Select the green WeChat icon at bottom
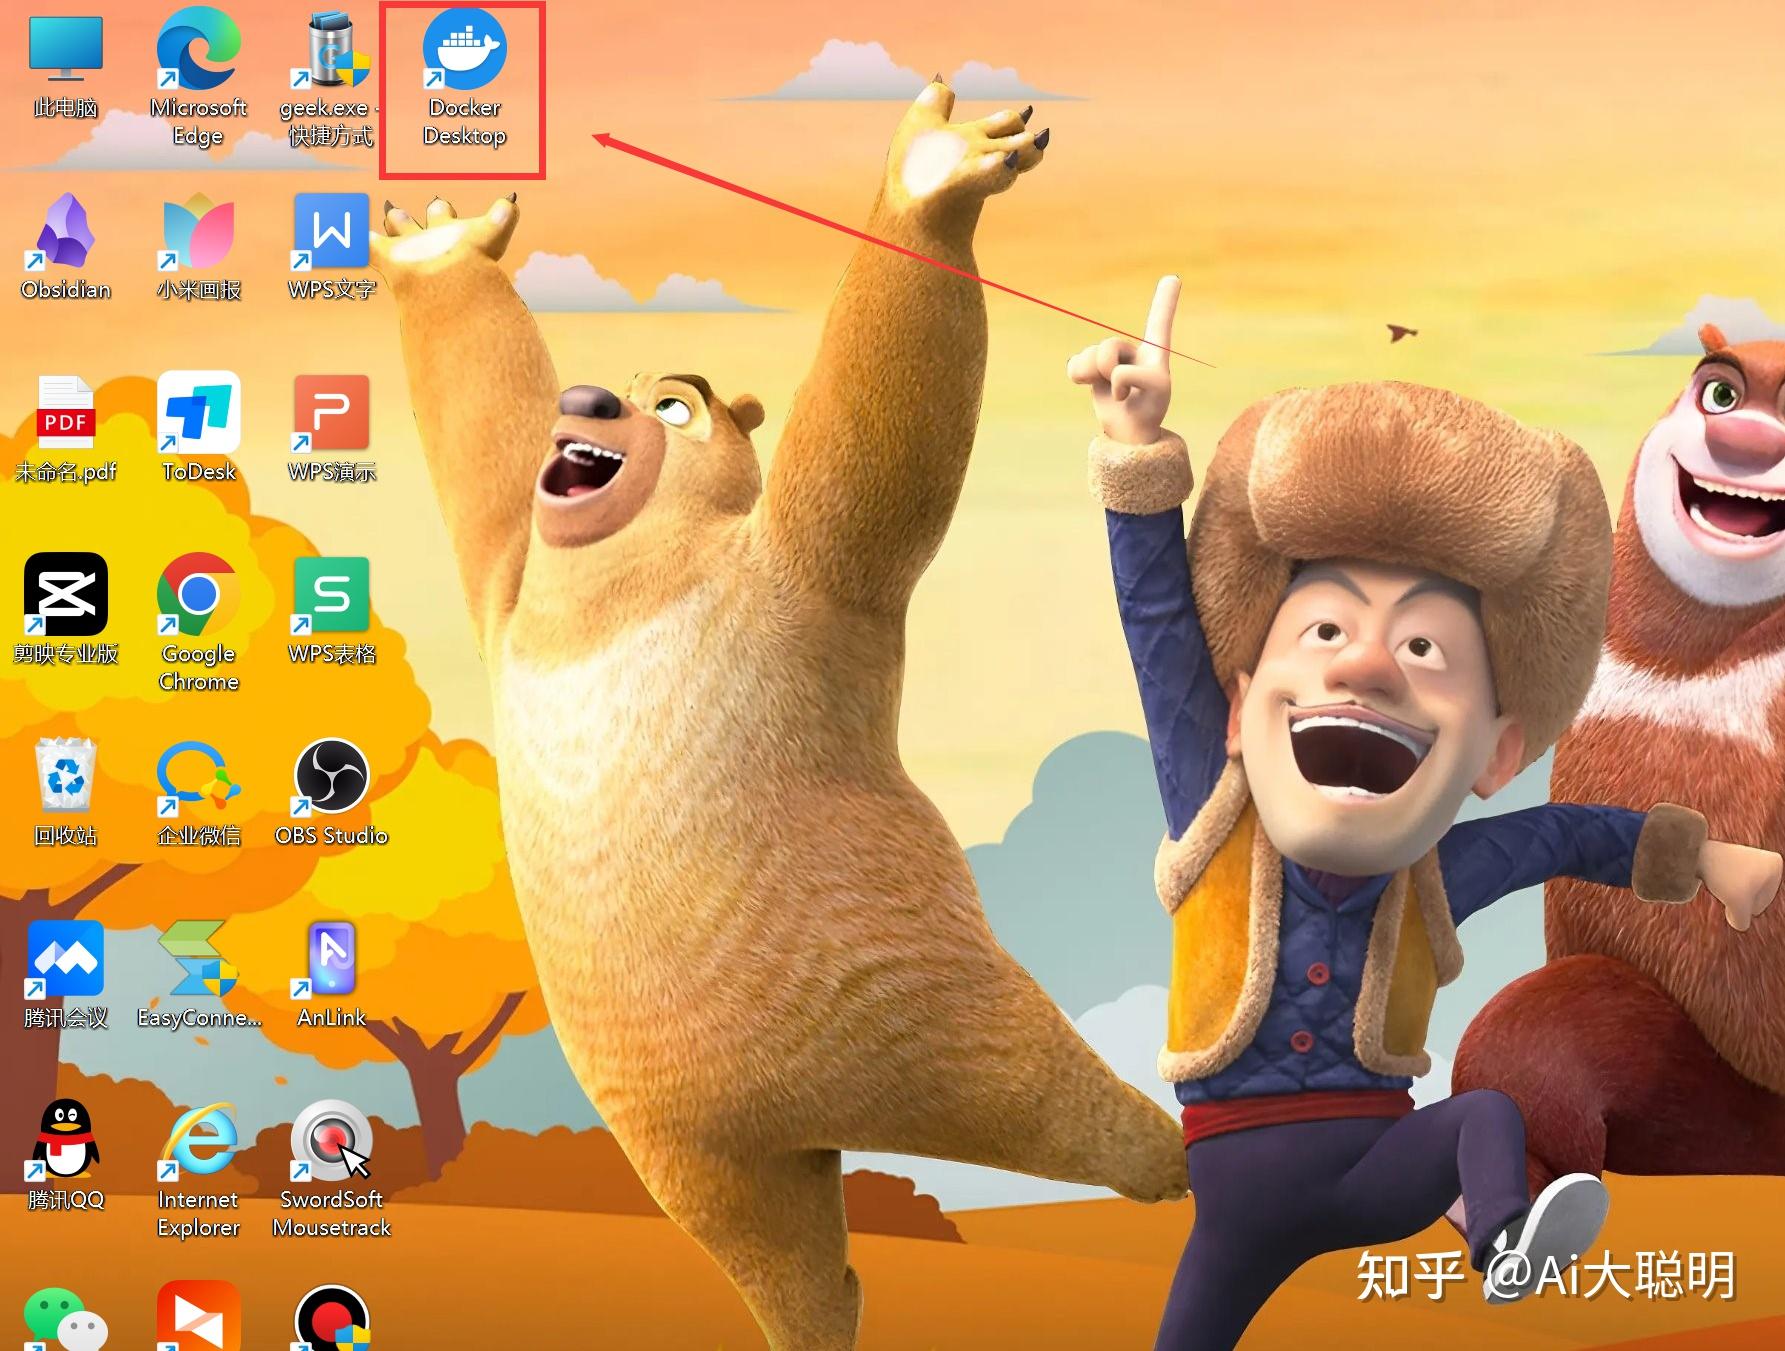1785x1351 pixels. (66, 1318)
